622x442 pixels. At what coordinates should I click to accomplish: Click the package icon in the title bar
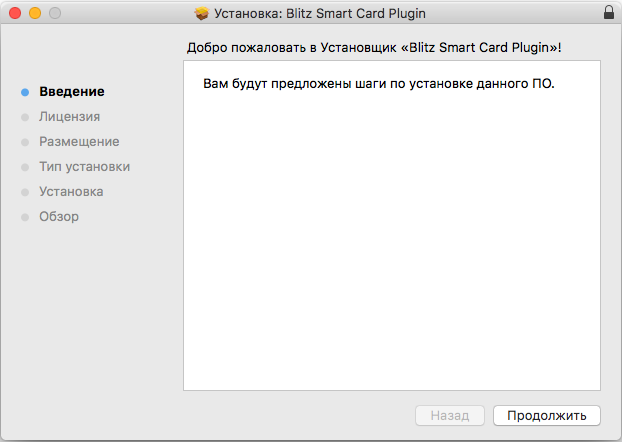(201, 13)
